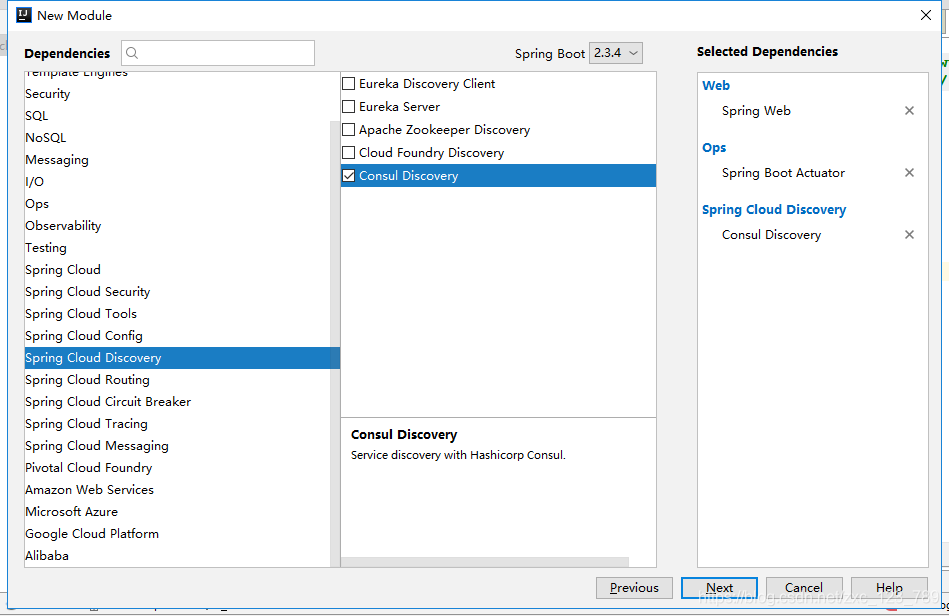Click Web group in Selected Dependencies

[x=716, y=85]
